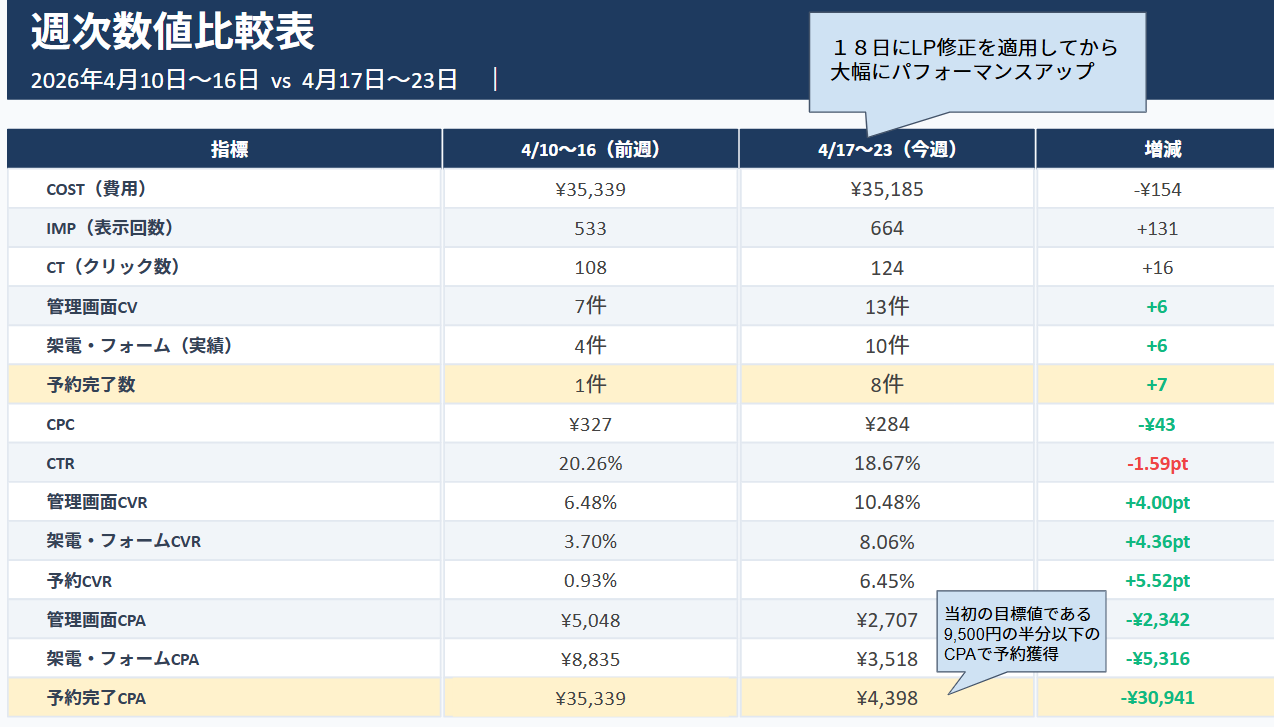Select the 予約CVR row label

click(x=79, y=581)
